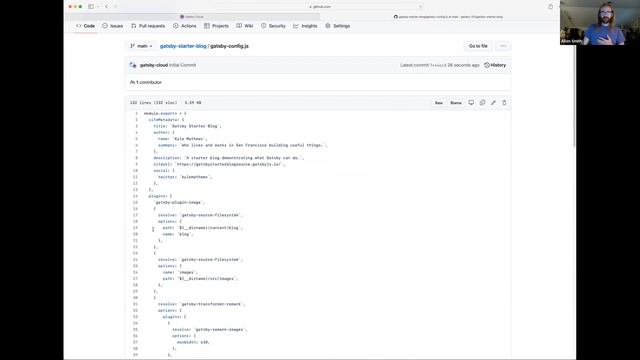The height and width of the screenshot is (360, 640).
Task: Click the 'gatsby-remark-images' resolve line
Action: pos(210,329)
